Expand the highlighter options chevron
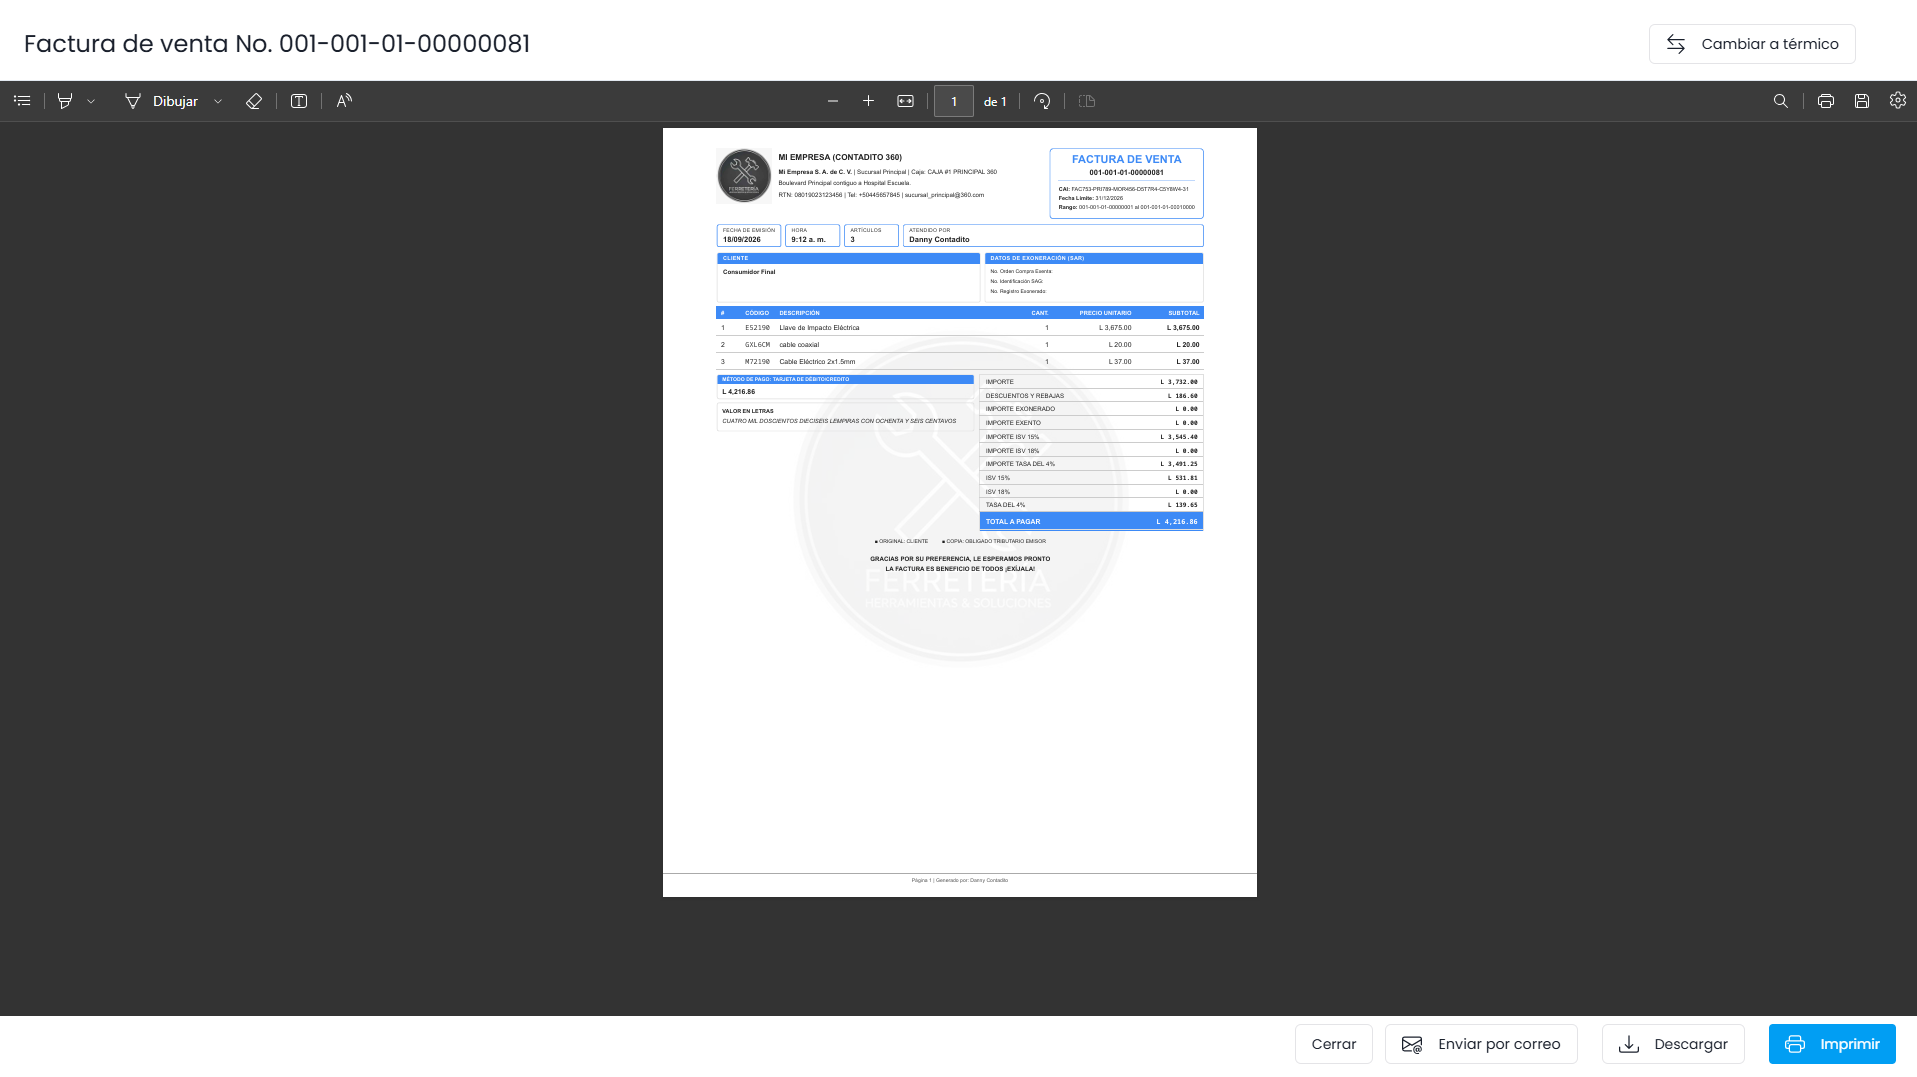1917x1077 pixels. pos(91,101)
